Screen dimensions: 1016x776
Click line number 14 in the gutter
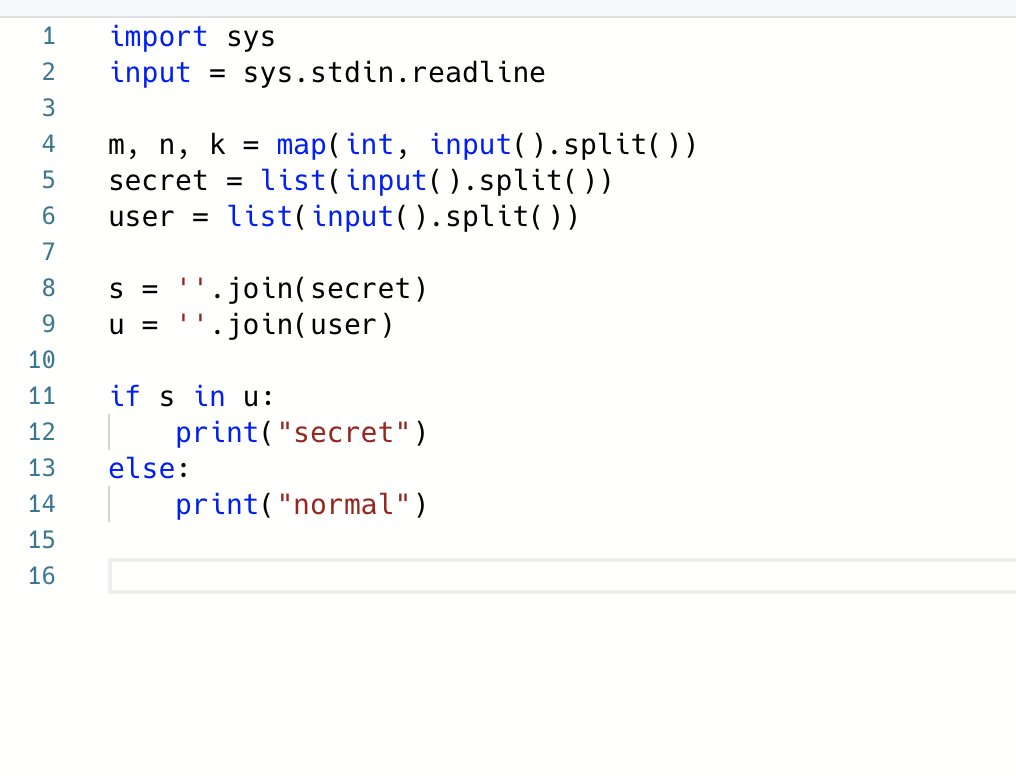click(x=42, y=504)
